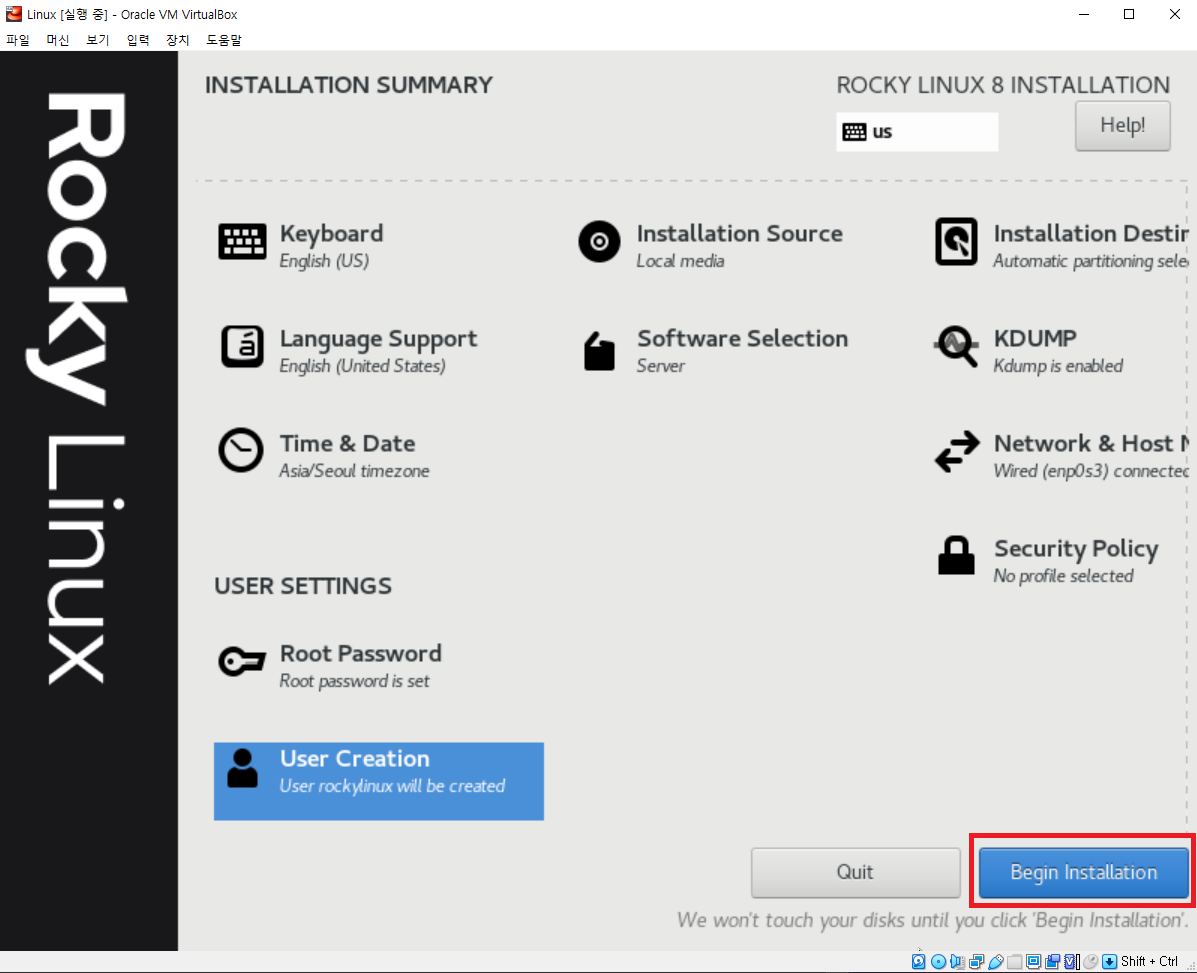The height and width of the screenshot is (973, 1197).
Task: Click the Quit button
Action: pos(855,872)
